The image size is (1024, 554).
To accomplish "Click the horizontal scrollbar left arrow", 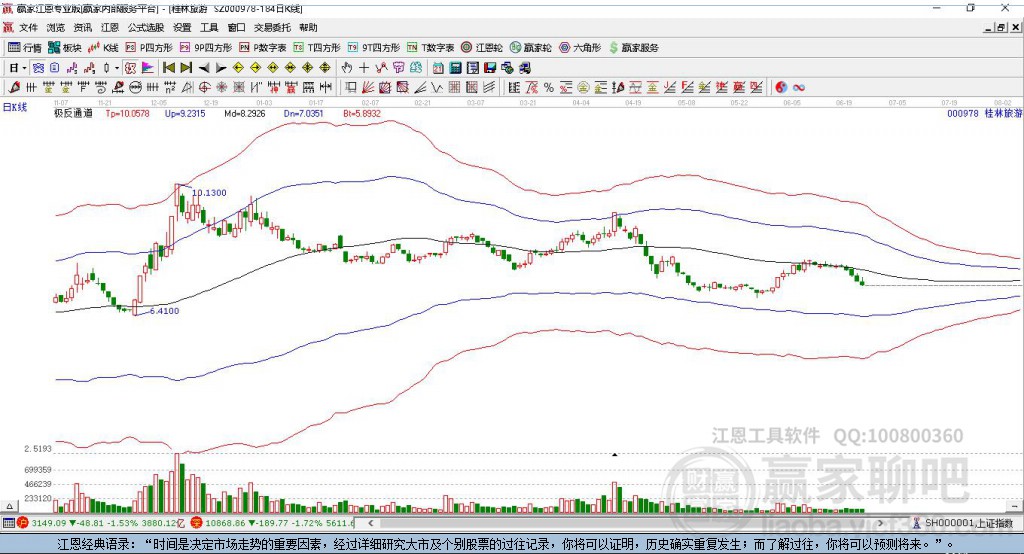I will tap(370, 523).
